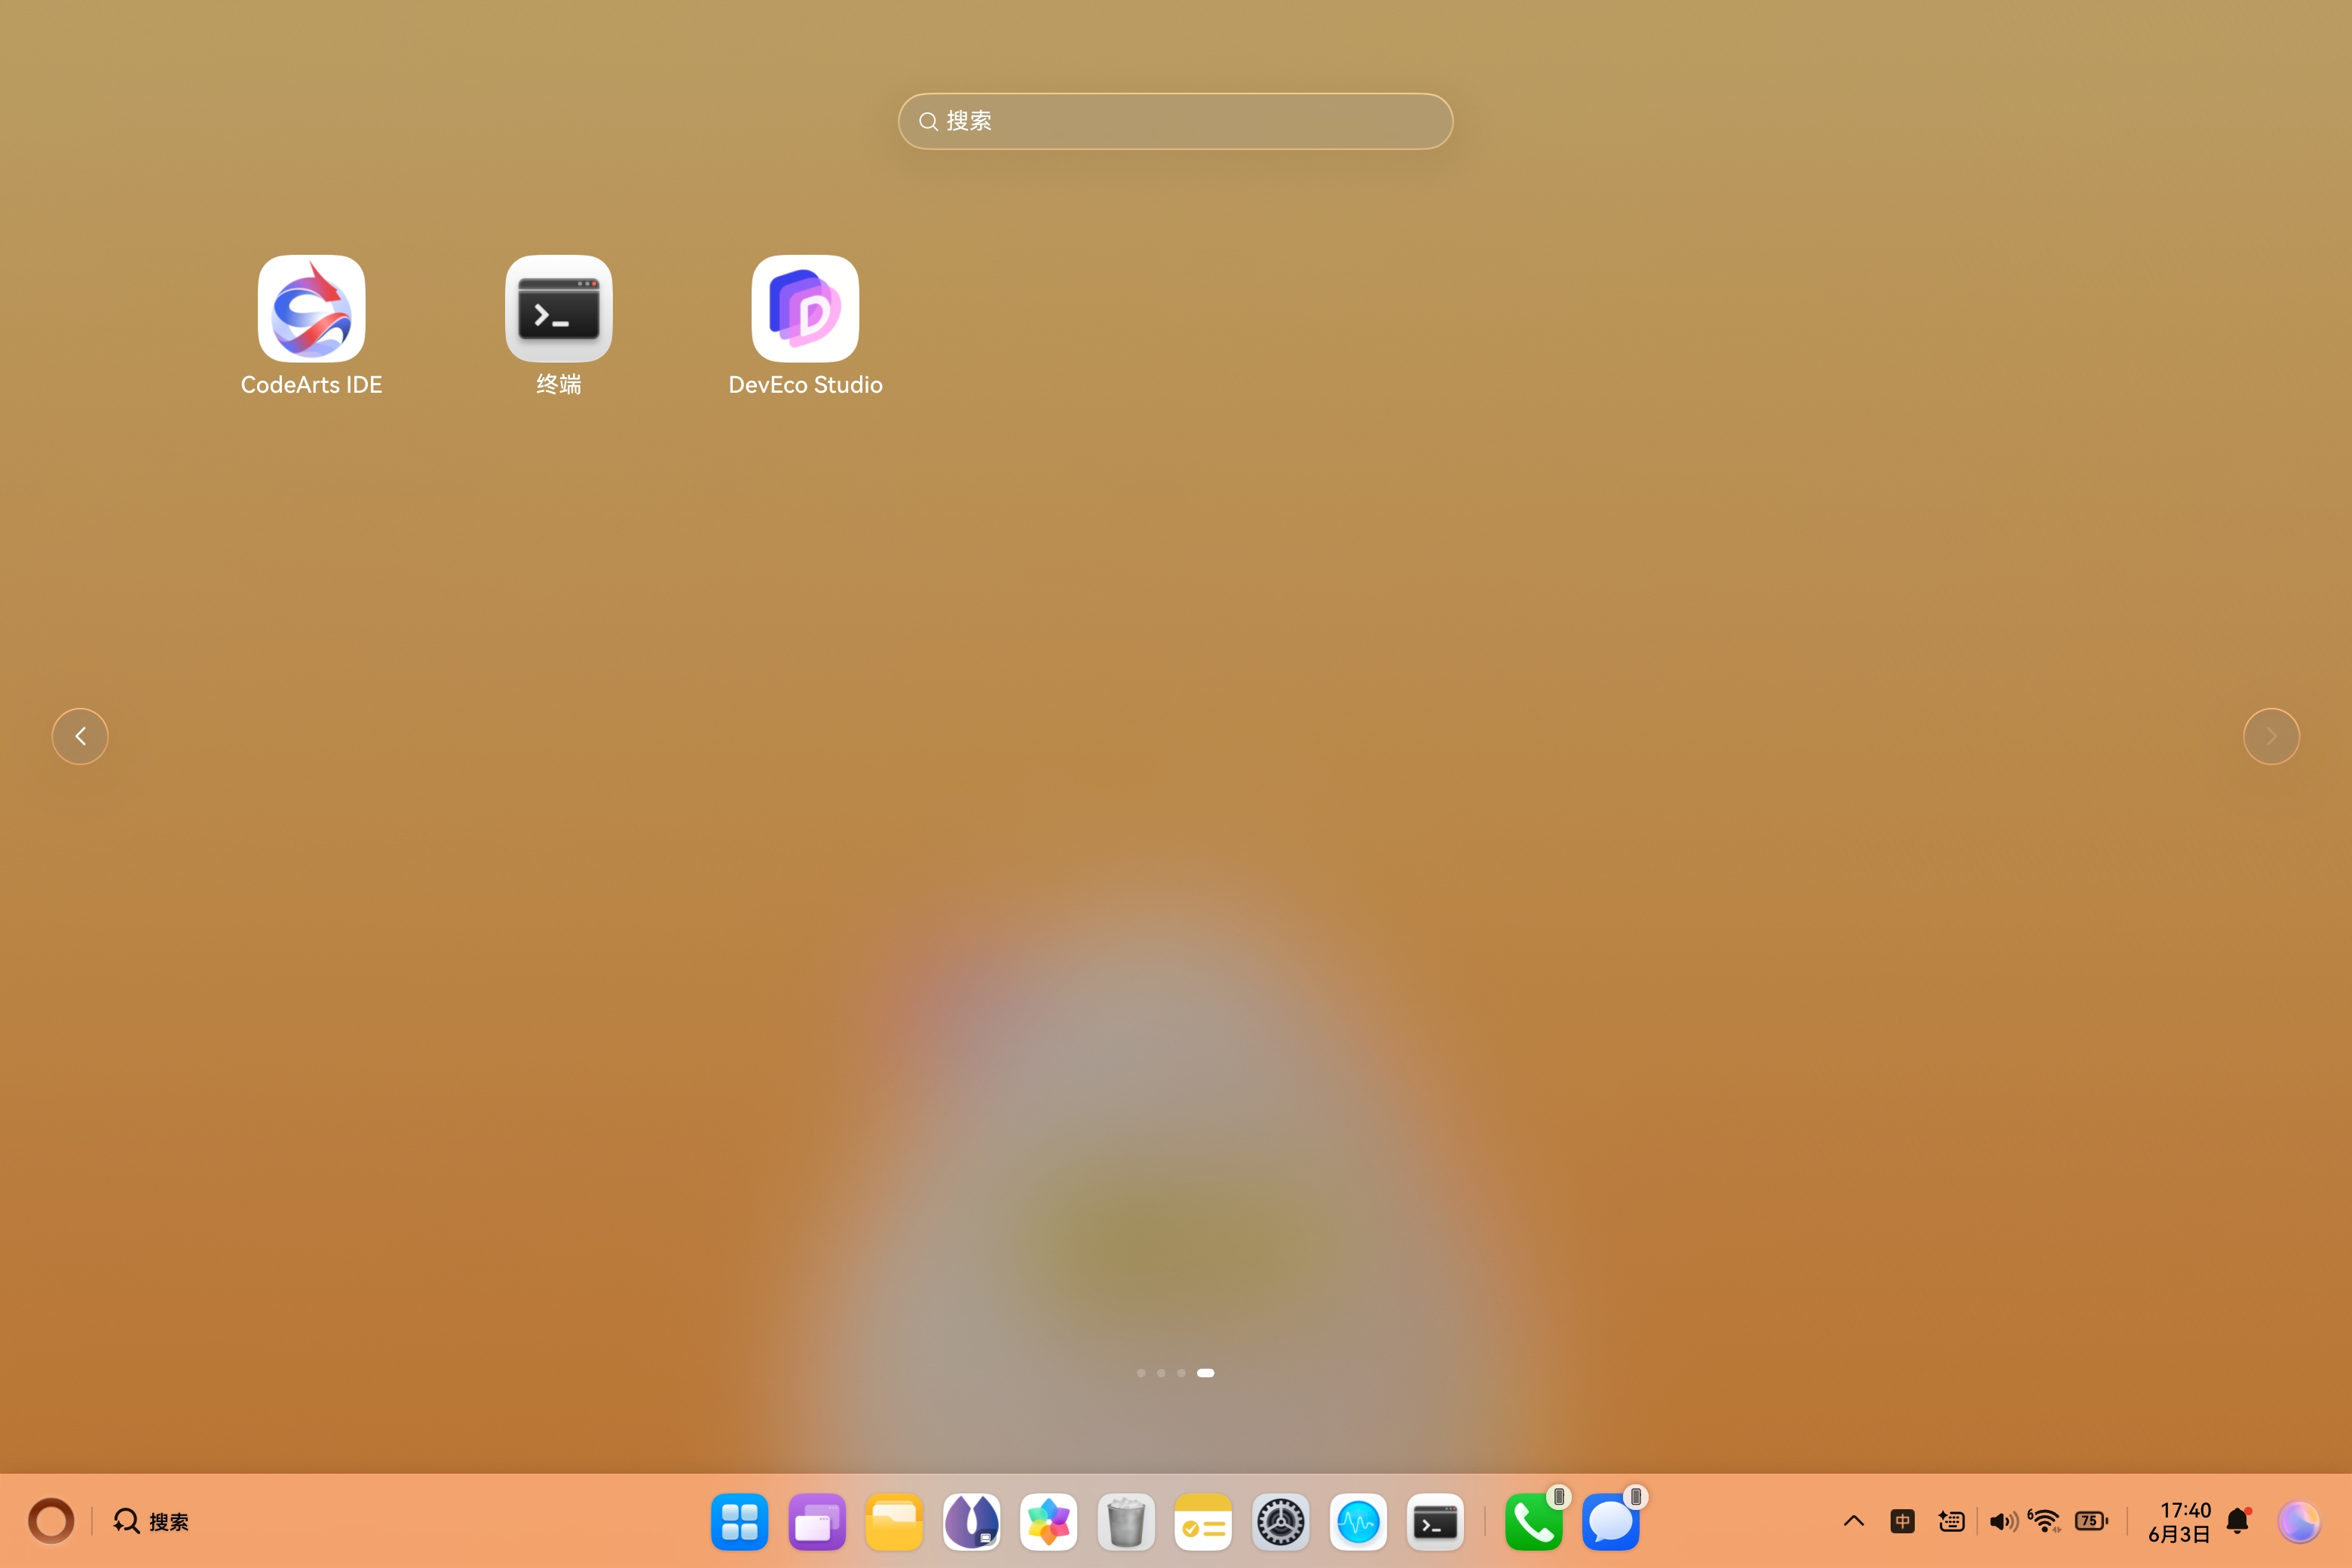Open the colorful assistant orb in the tray
The width and height of the screenshot is (2352, 1568).
[x=2298, y=1521]
